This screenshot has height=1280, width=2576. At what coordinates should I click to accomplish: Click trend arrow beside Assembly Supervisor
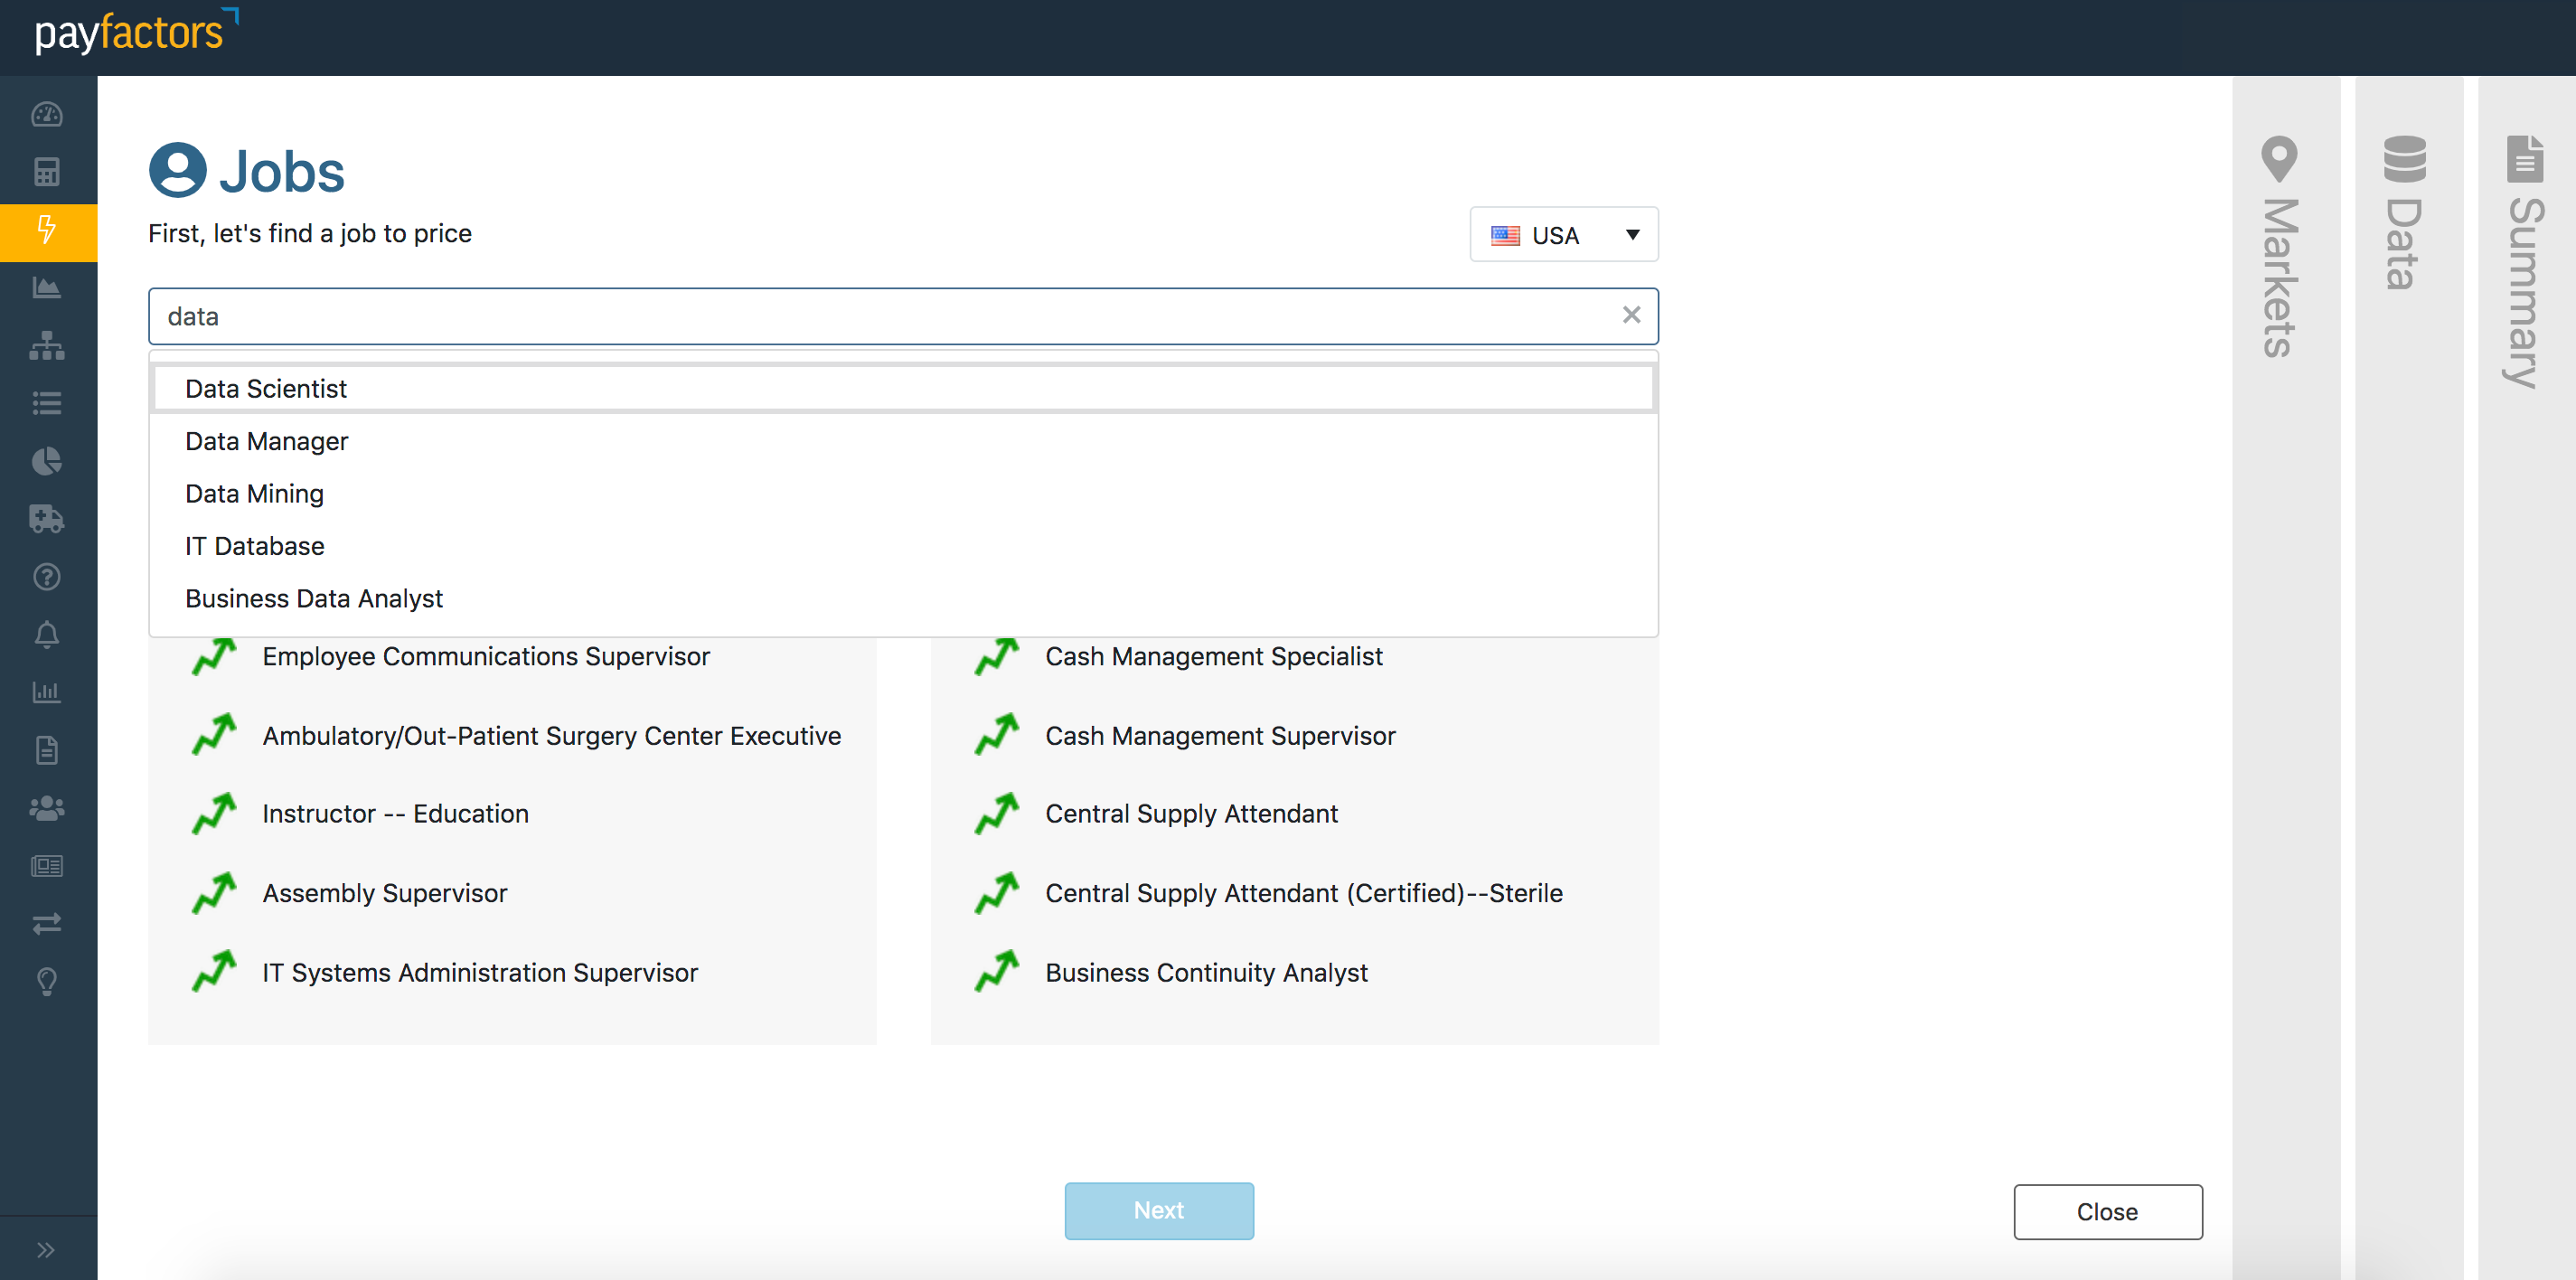[214, 893]
